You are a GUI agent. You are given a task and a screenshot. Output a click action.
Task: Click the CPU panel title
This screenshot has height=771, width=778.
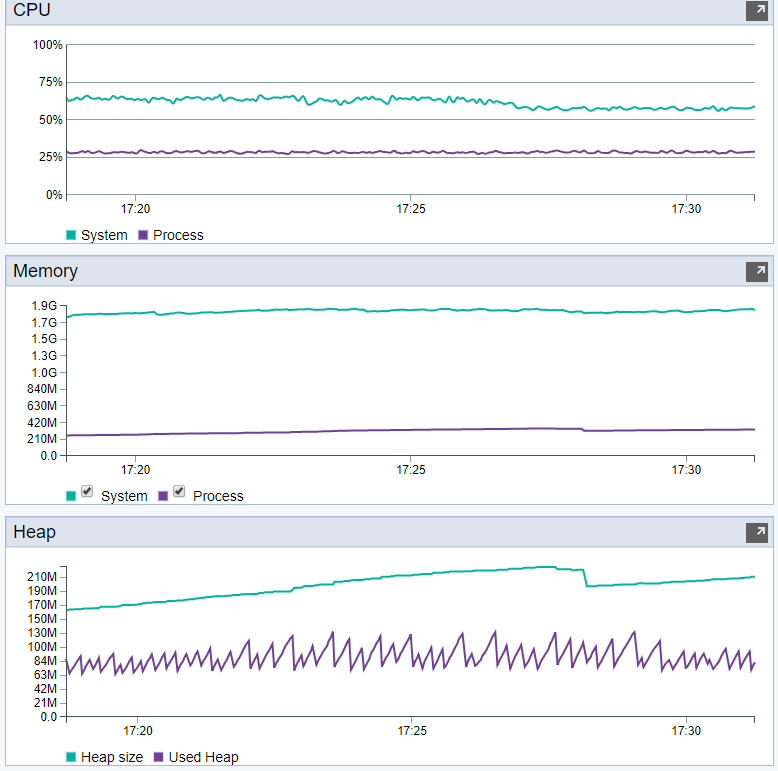(32, 10)
